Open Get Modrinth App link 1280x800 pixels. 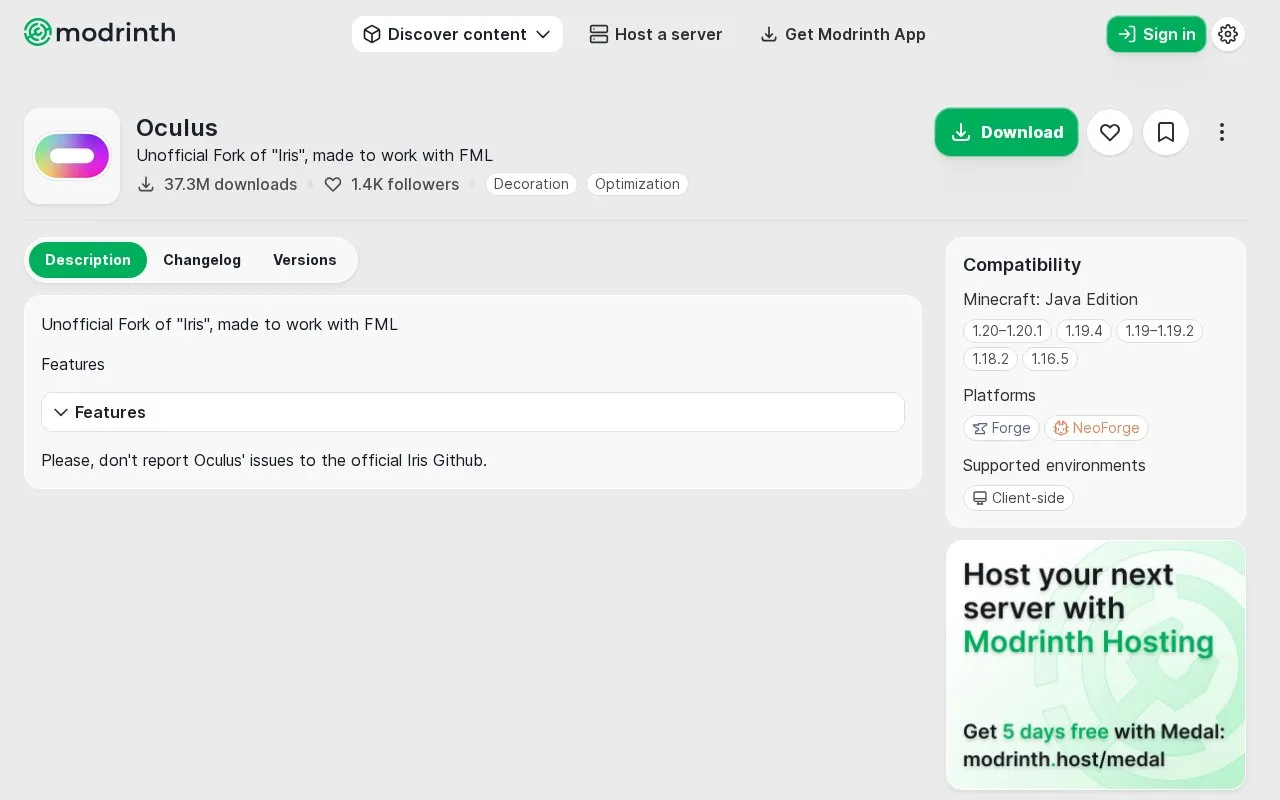tap(843, 34)
